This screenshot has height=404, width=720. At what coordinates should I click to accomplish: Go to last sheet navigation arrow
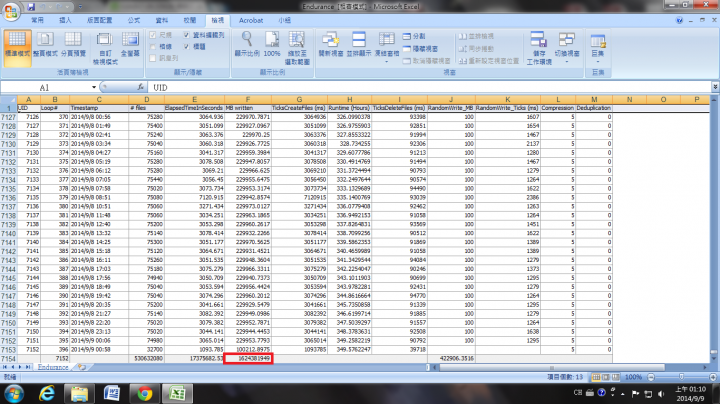pyautogui.click(x=28, y=367)
